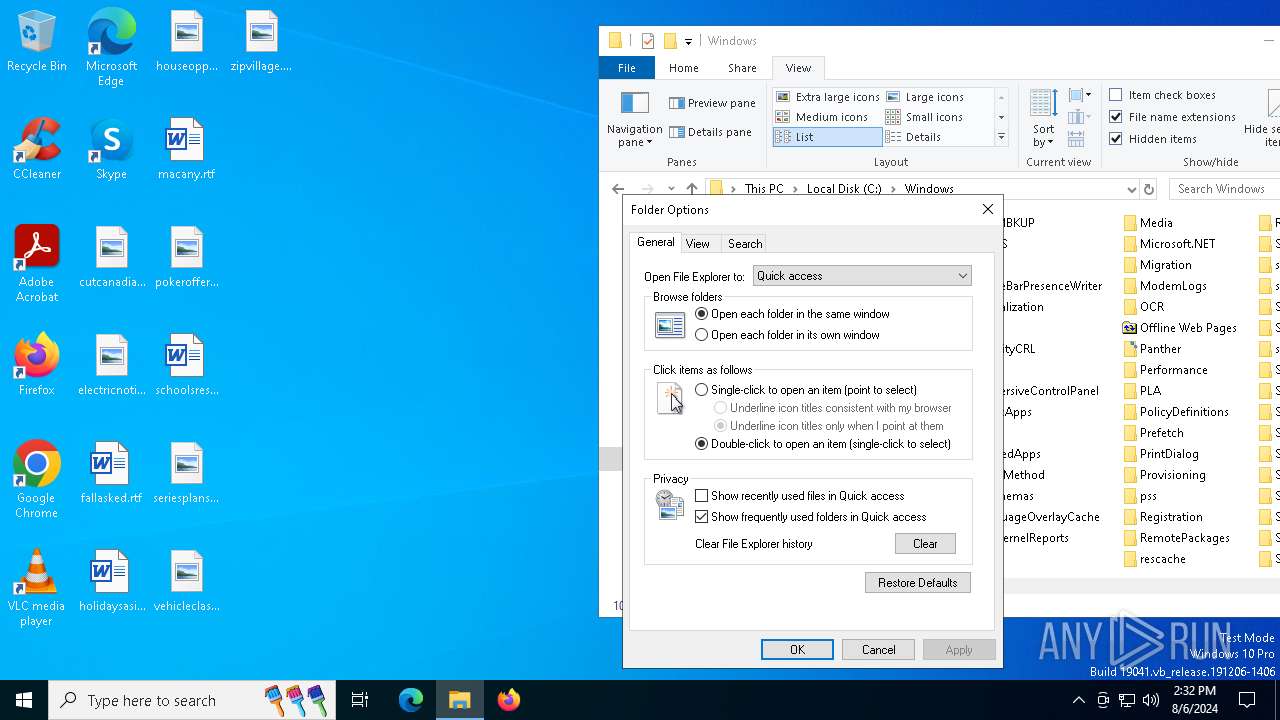
Task: Clear File Explorer history
Action: click(x=925, y=544)
